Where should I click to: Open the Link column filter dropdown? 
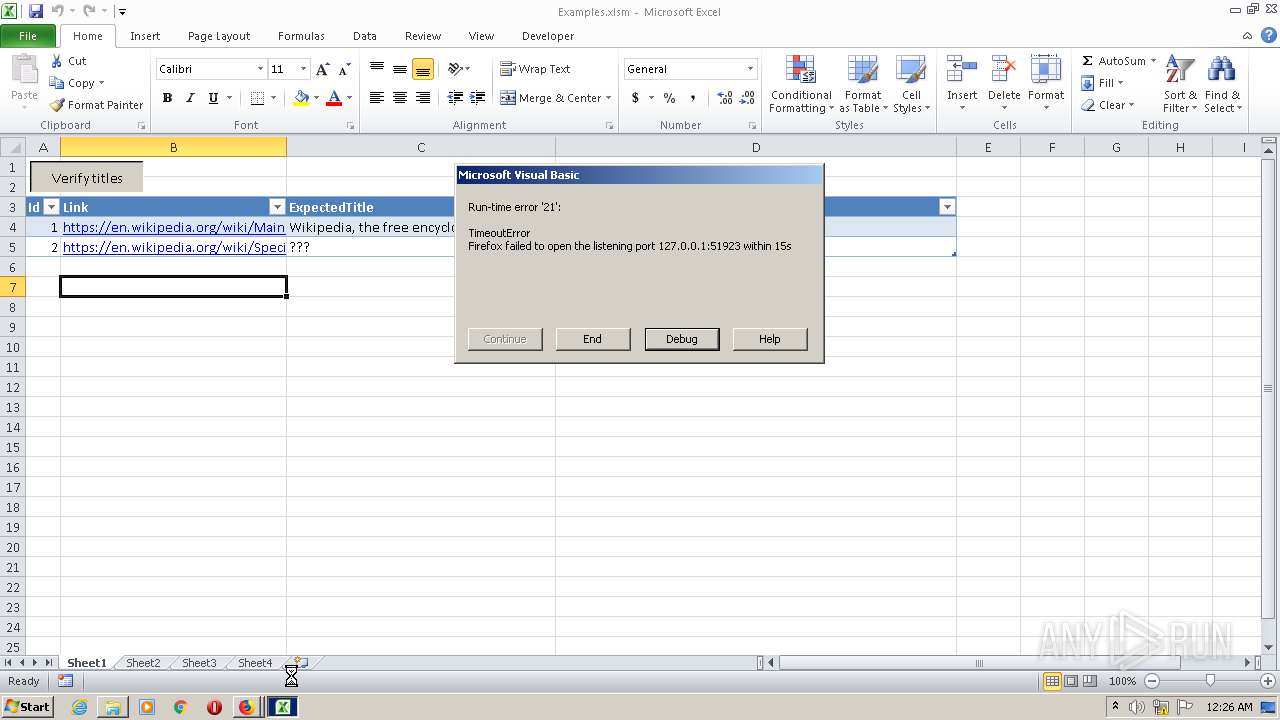(277, 207)
